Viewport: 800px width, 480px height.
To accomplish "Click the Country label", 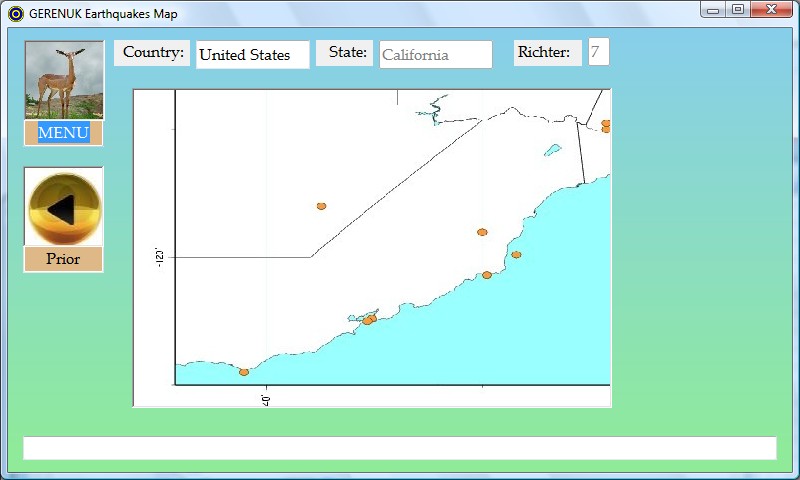I will point(152,53).
